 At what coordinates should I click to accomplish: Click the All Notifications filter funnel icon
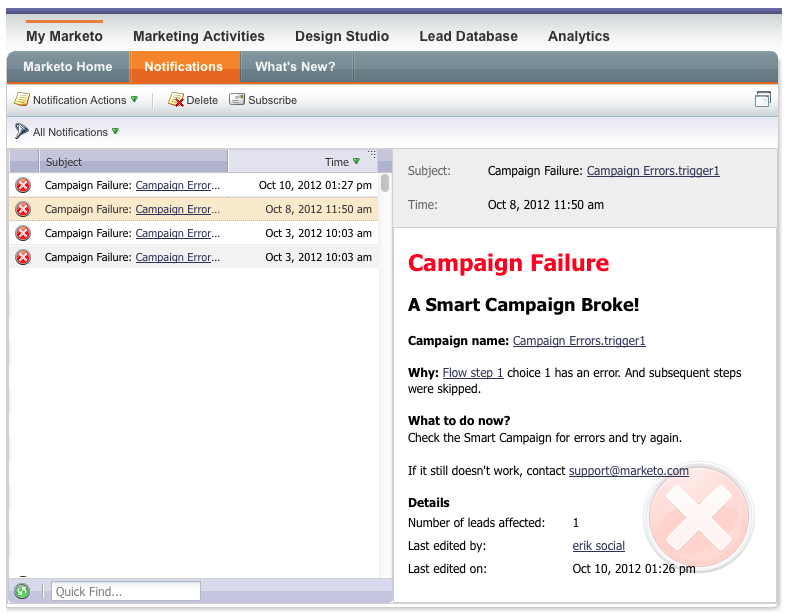click(x=22, y=131)
